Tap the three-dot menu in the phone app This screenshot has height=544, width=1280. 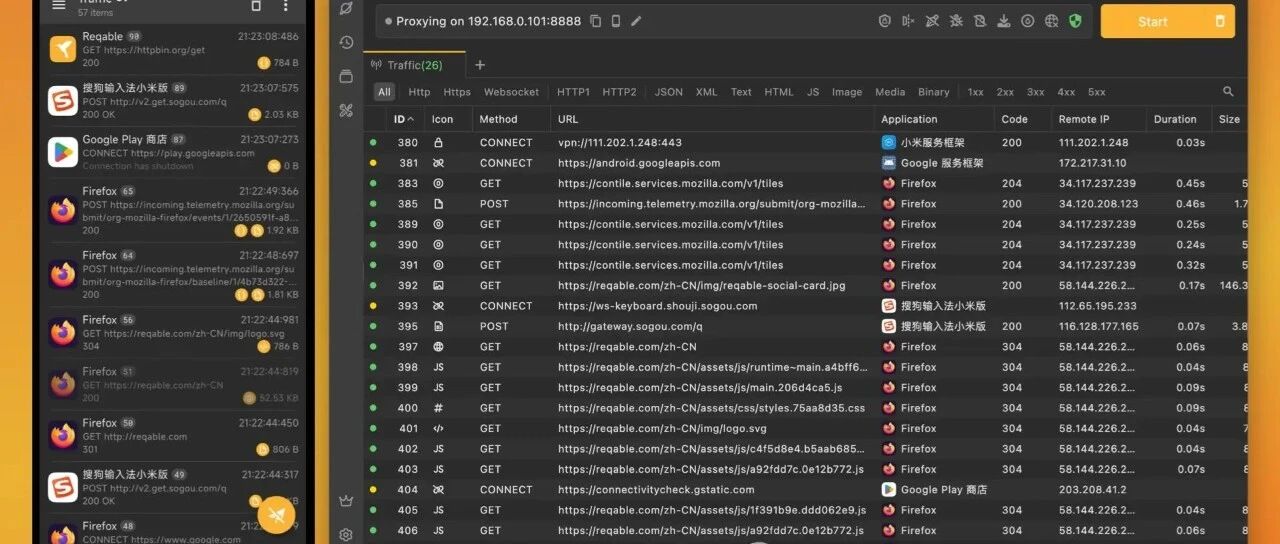click(x=286, y=6)
